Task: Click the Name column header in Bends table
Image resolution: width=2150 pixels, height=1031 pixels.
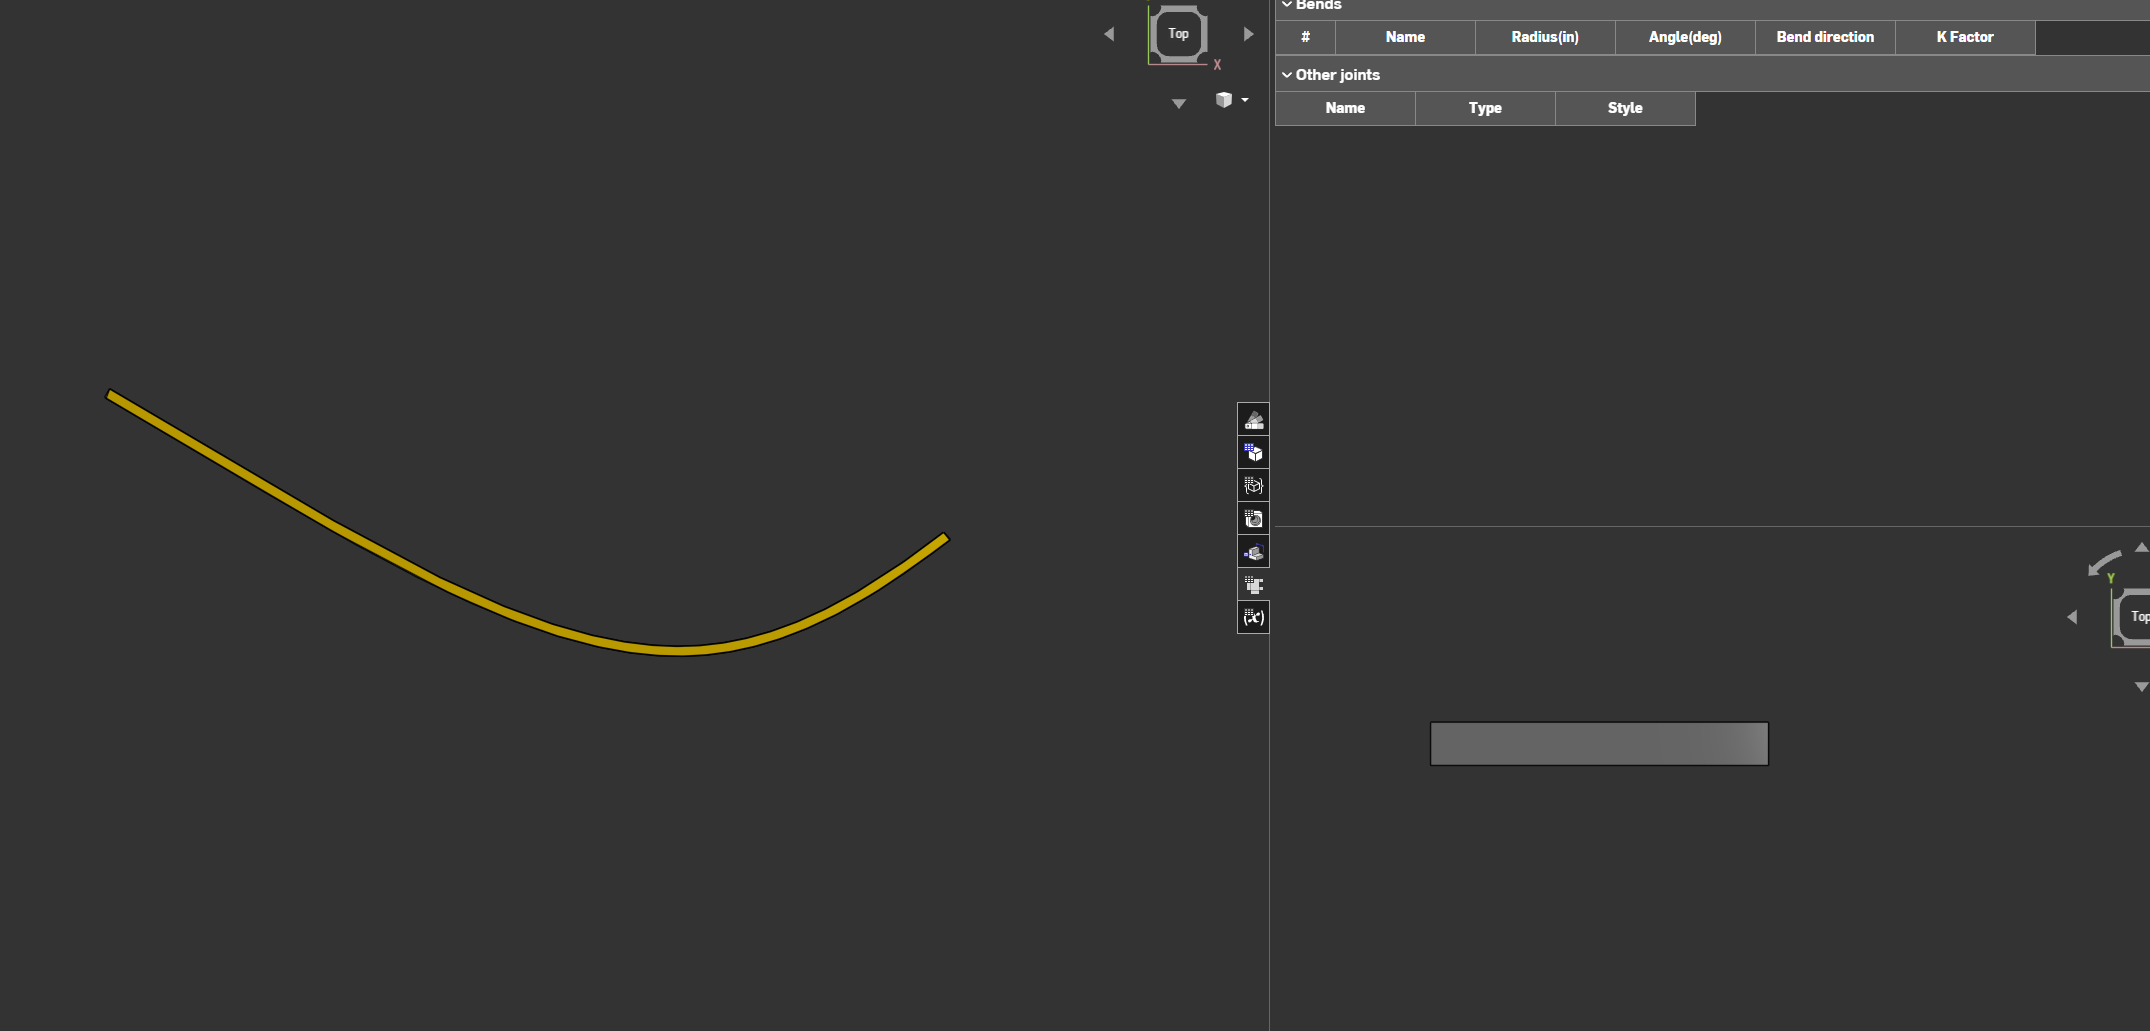Action: coord(1405,37)
